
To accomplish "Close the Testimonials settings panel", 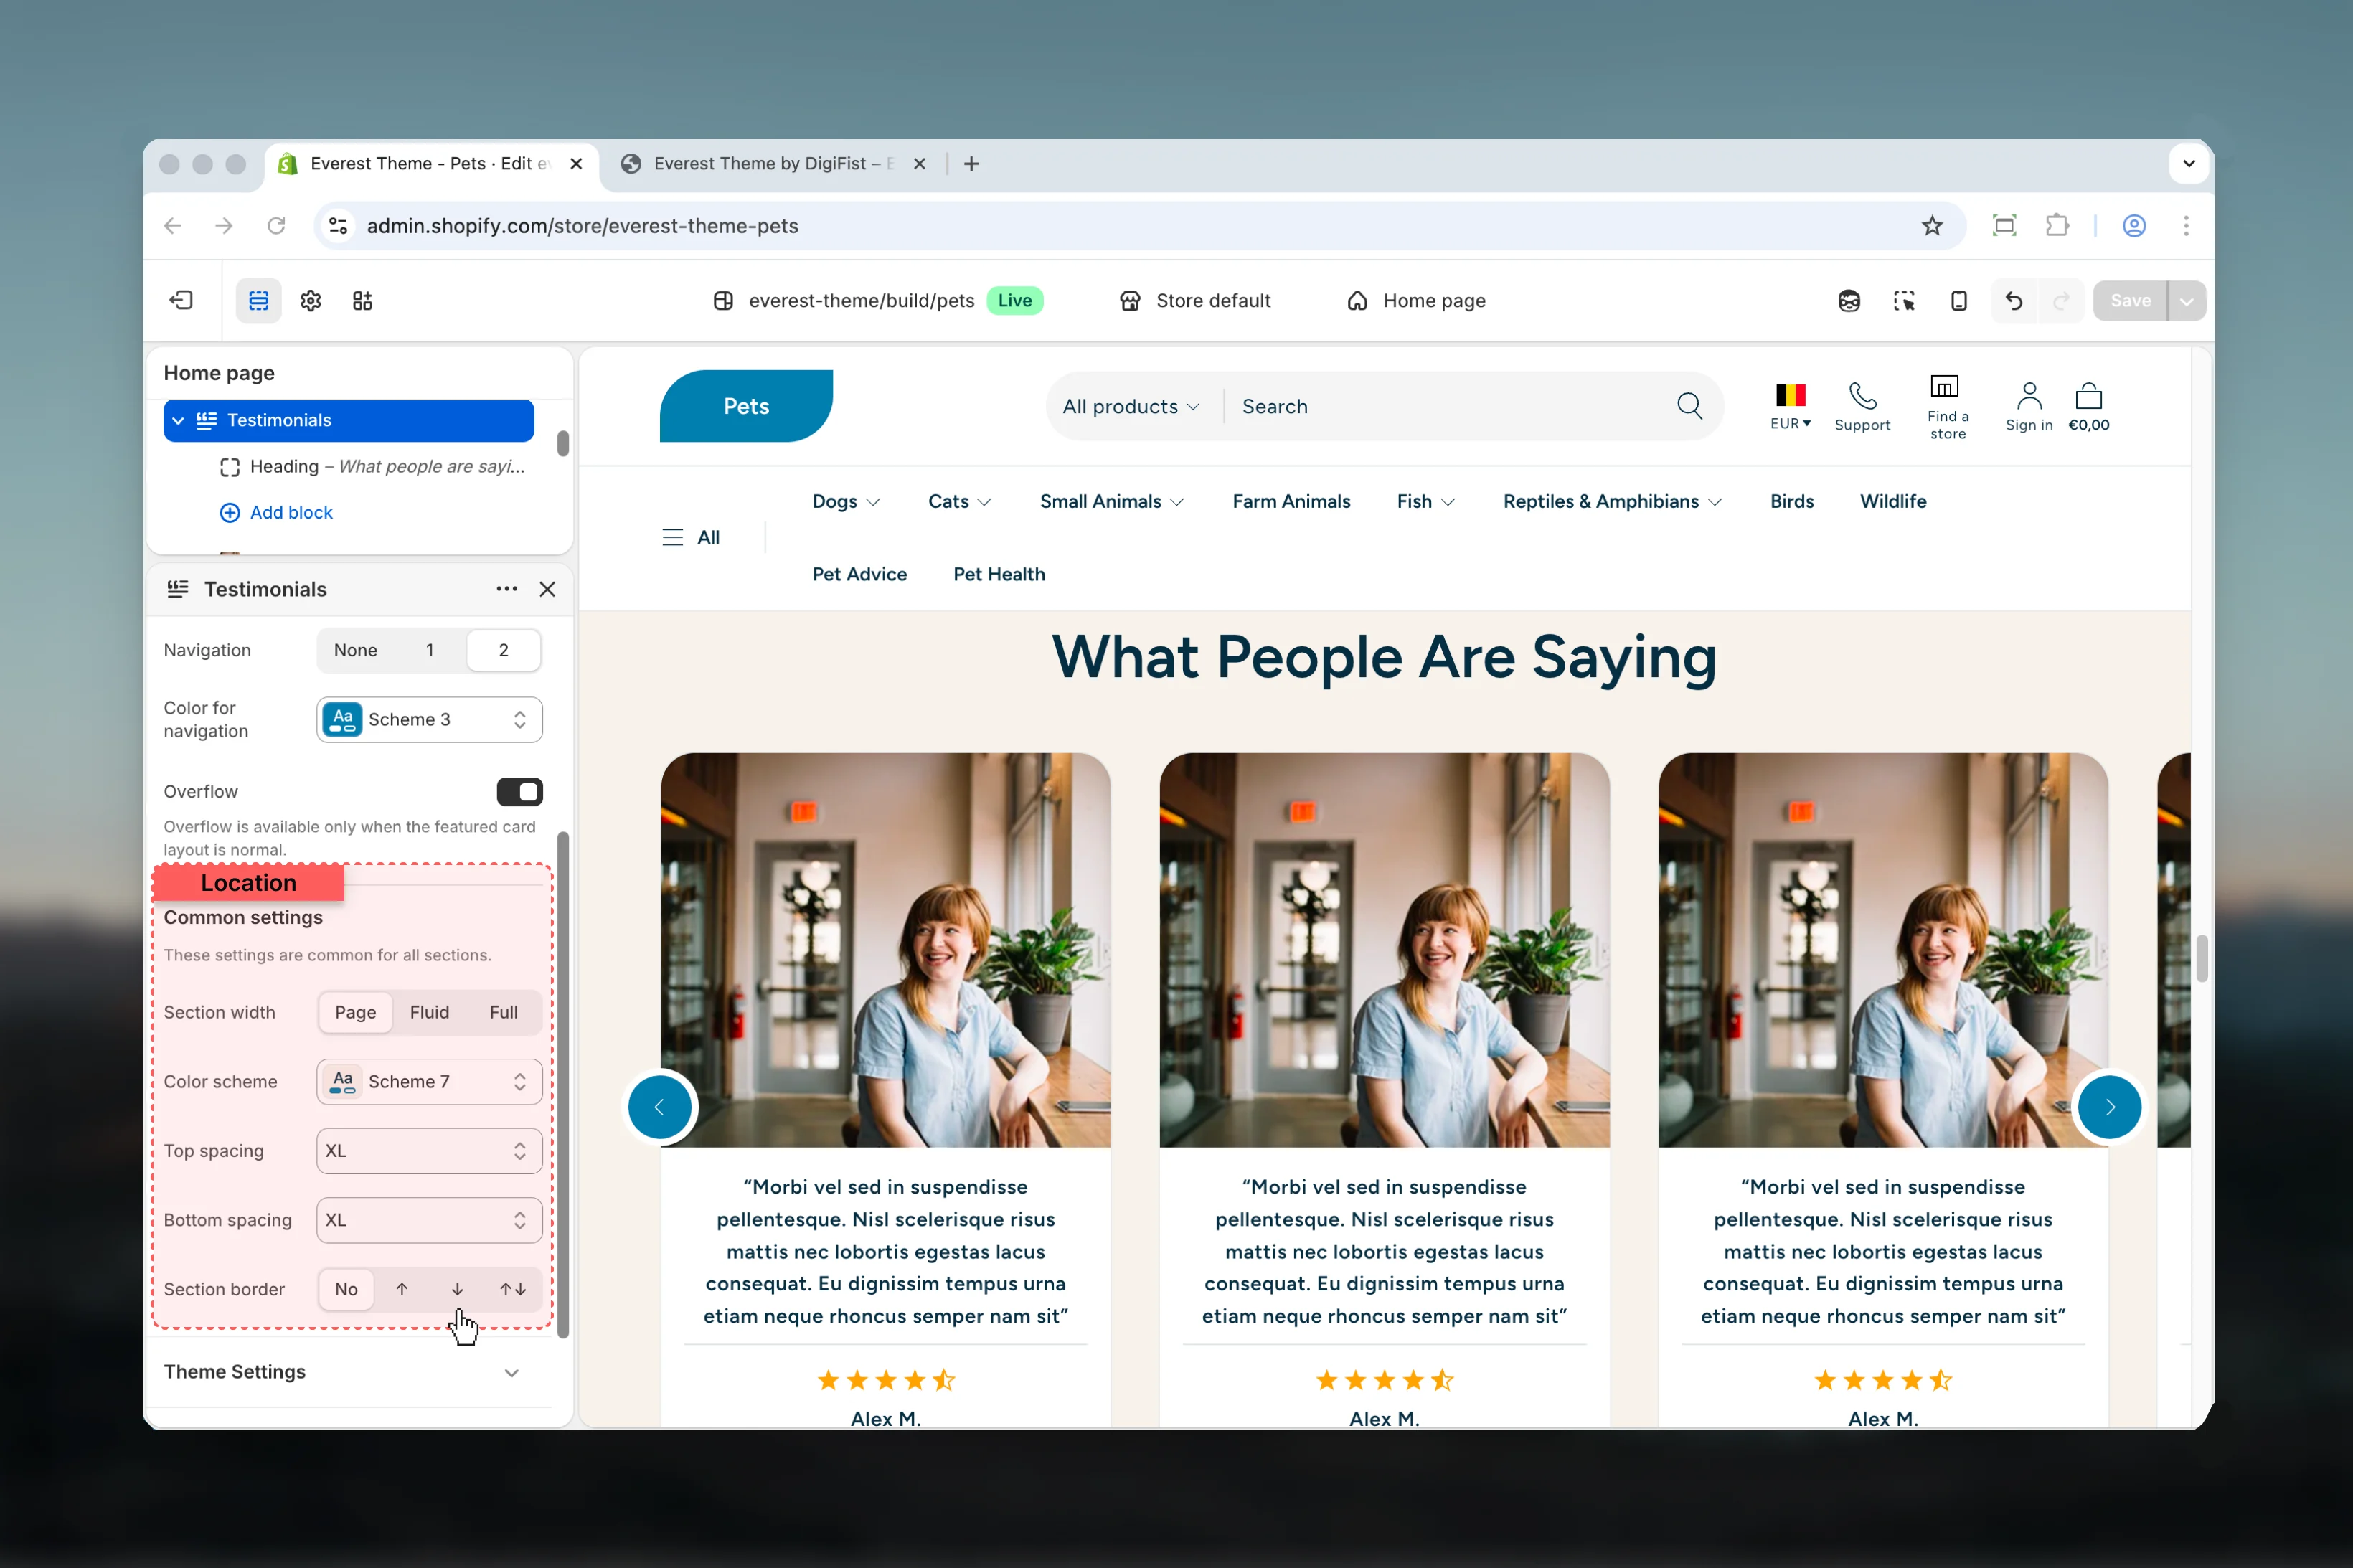I will (x=547, y=589).
